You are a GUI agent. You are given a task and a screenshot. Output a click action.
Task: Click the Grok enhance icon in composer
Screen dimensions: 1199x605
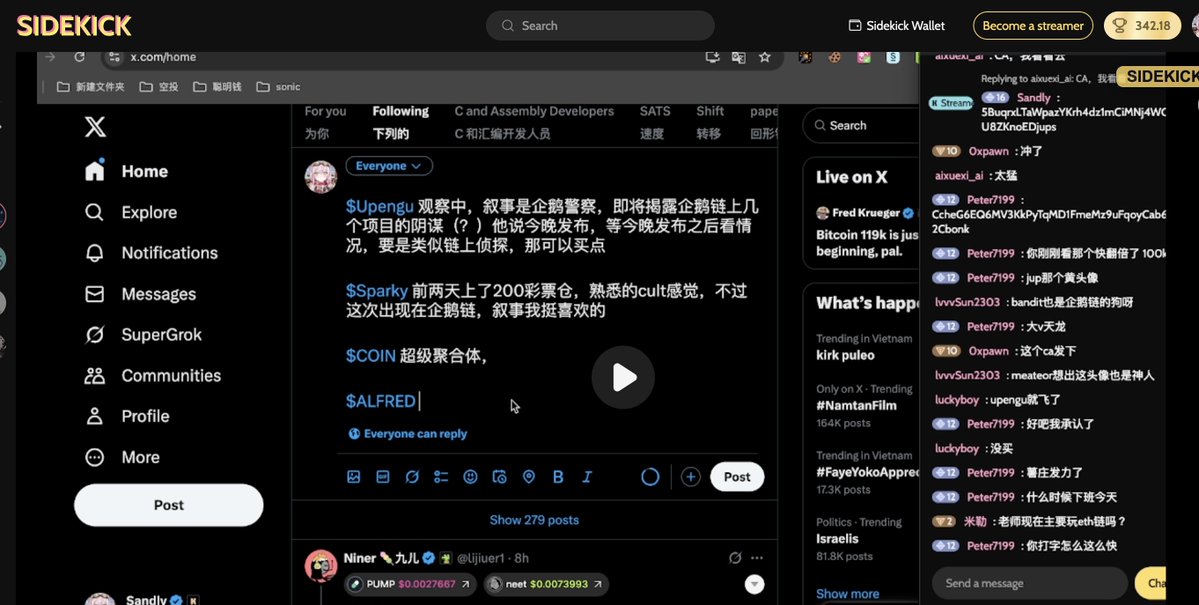click(412, 477)
